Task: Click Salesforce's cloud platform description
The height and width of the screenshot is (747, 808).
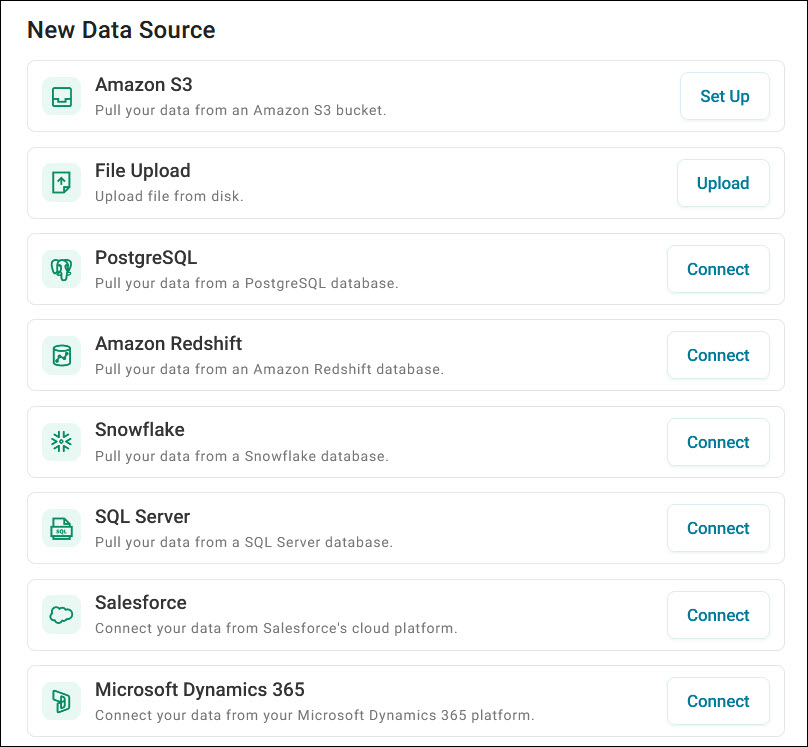Action: click(276, 629)
